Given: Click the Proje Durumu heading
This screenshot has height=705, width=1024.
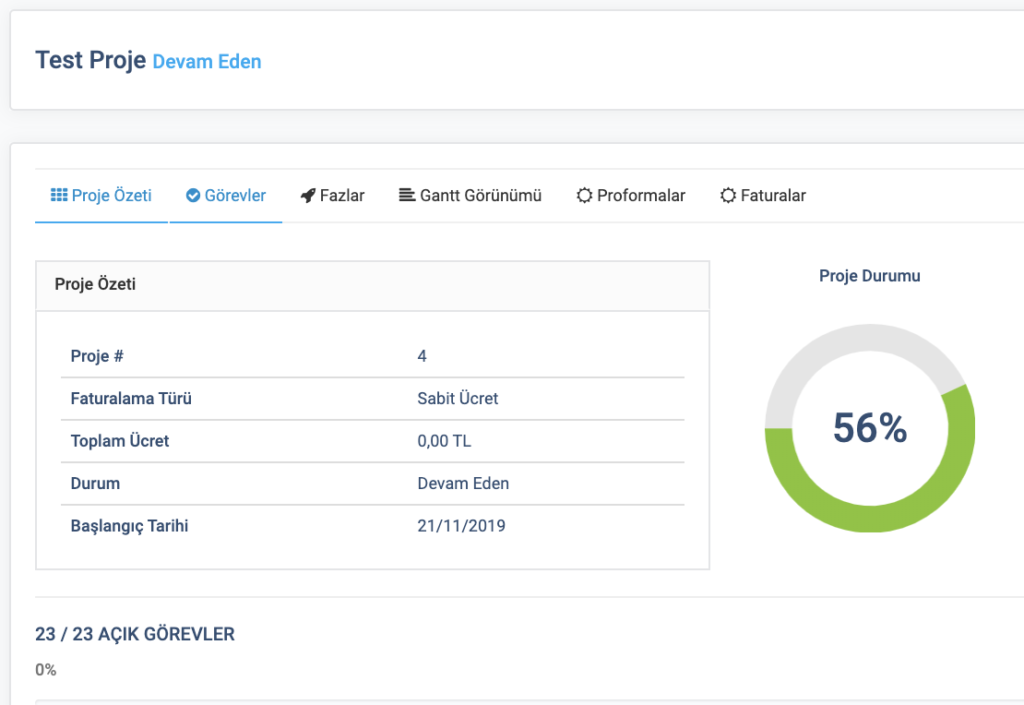Looking at the screenshot, I should tap(870, 275).
